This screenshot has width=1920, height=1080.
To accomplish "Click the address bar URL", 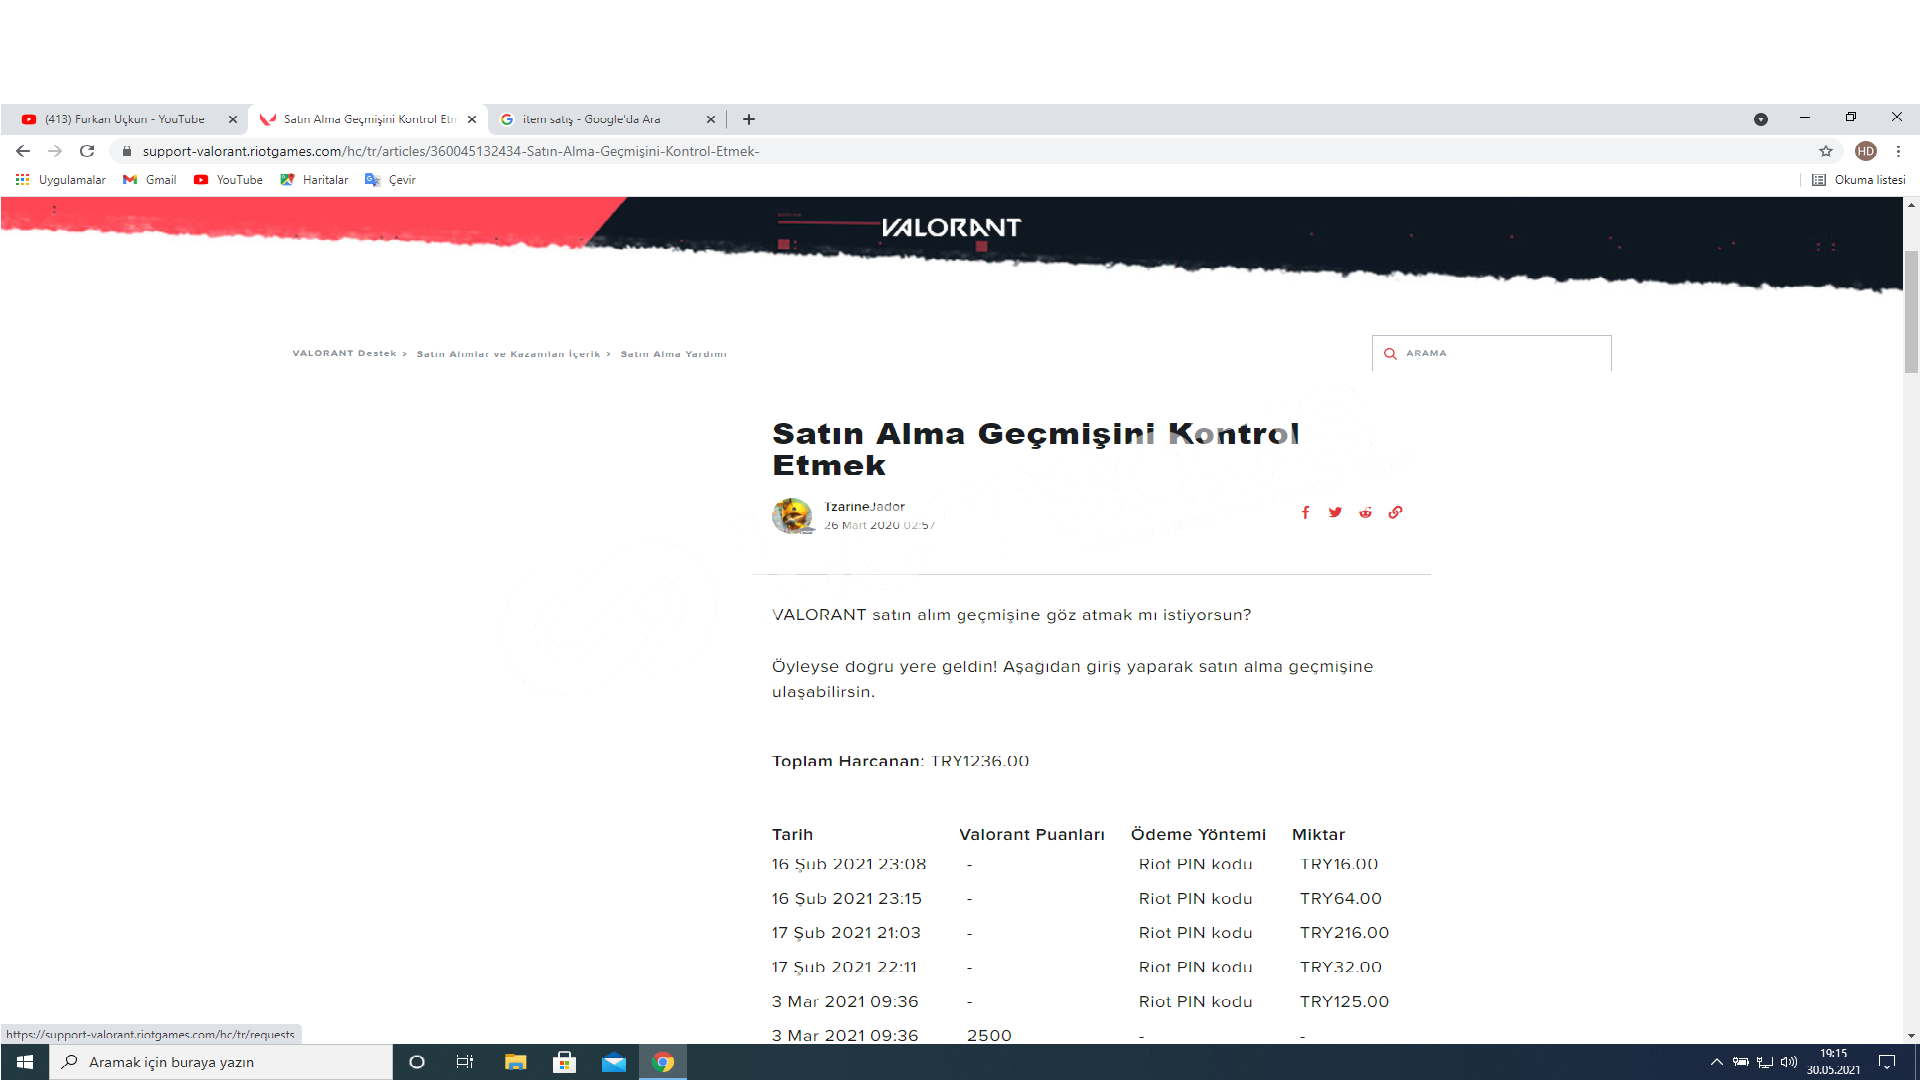I will click(451, 151).
